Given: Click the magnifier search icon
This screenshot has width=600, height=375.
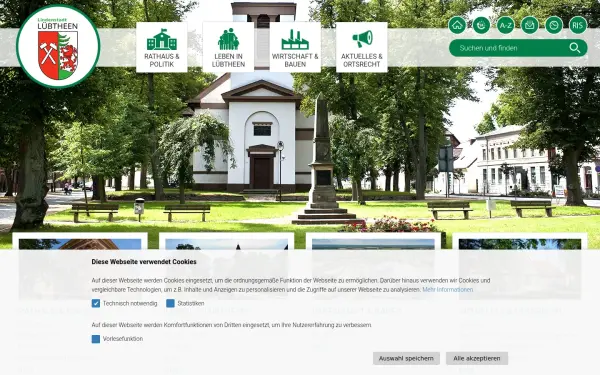Looking at the screenshot, I should [575, 48].
